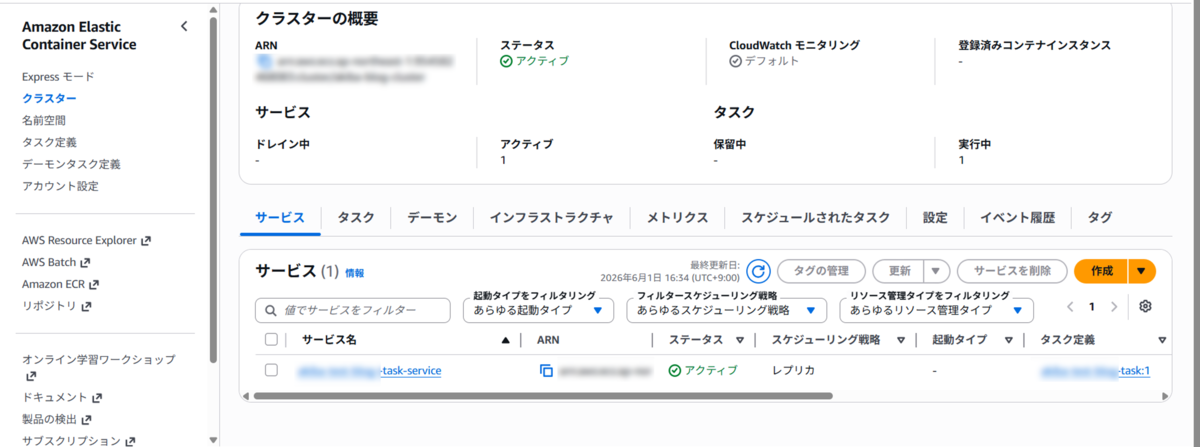Switch to the インフラストラクチャ tab
The height and width of the screenshot is (447, 1200).
[551, 218]
